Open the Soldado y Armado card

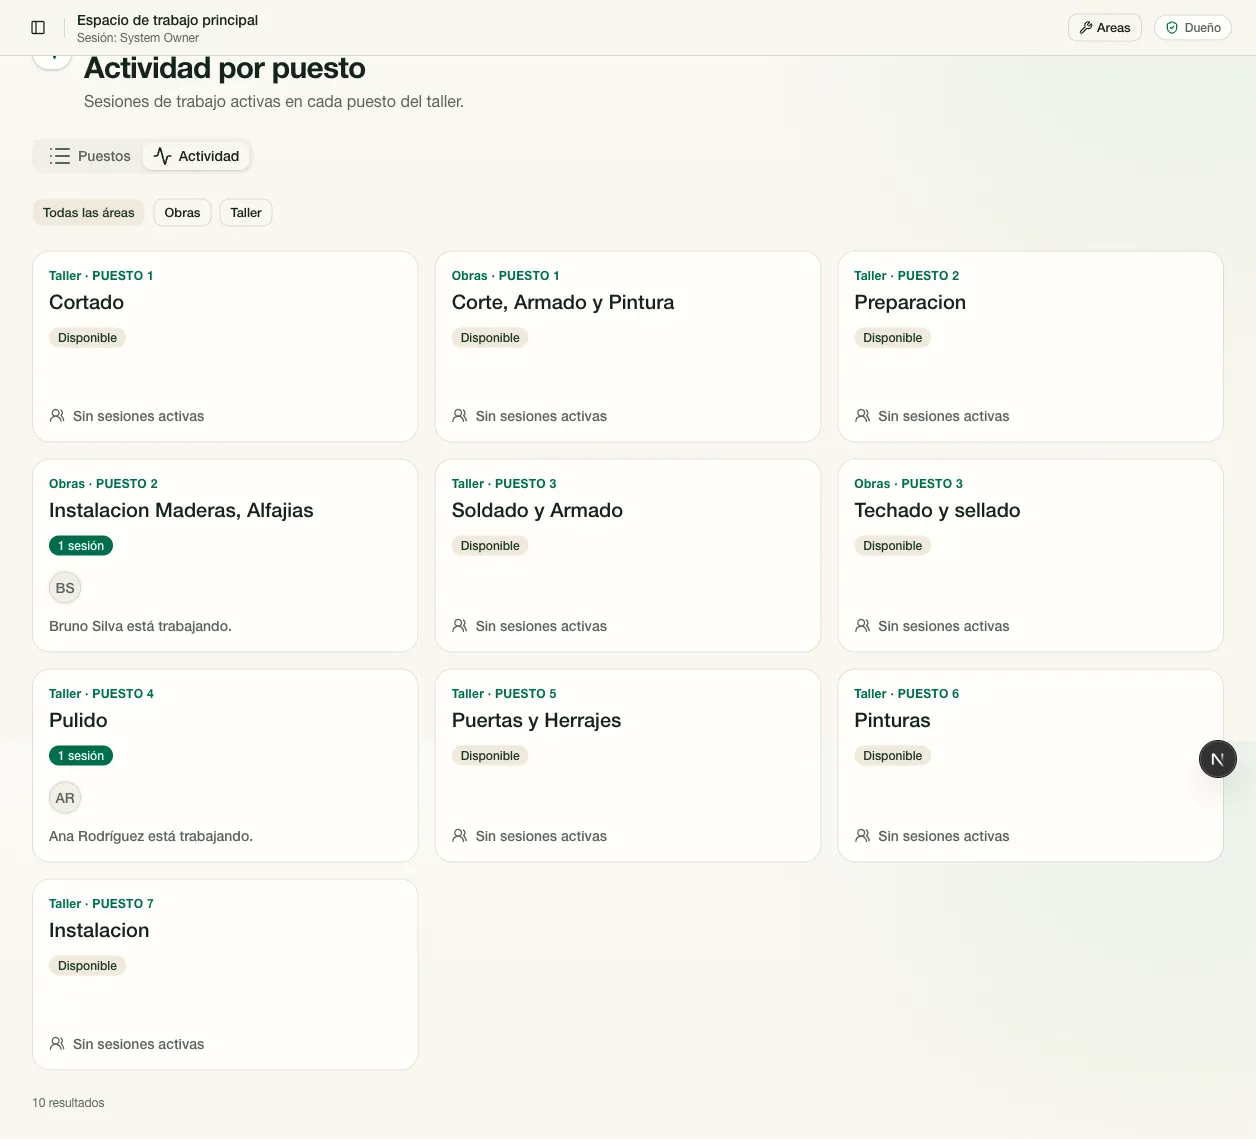(x=628, y=555)
